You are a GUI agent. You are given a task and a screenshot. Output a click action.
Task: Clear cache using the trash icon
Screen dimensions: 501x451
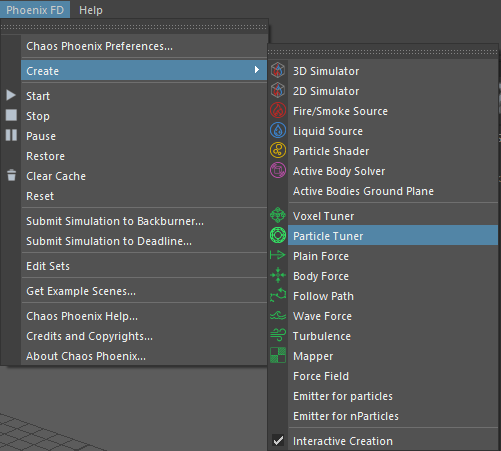(x=11, y=175)
